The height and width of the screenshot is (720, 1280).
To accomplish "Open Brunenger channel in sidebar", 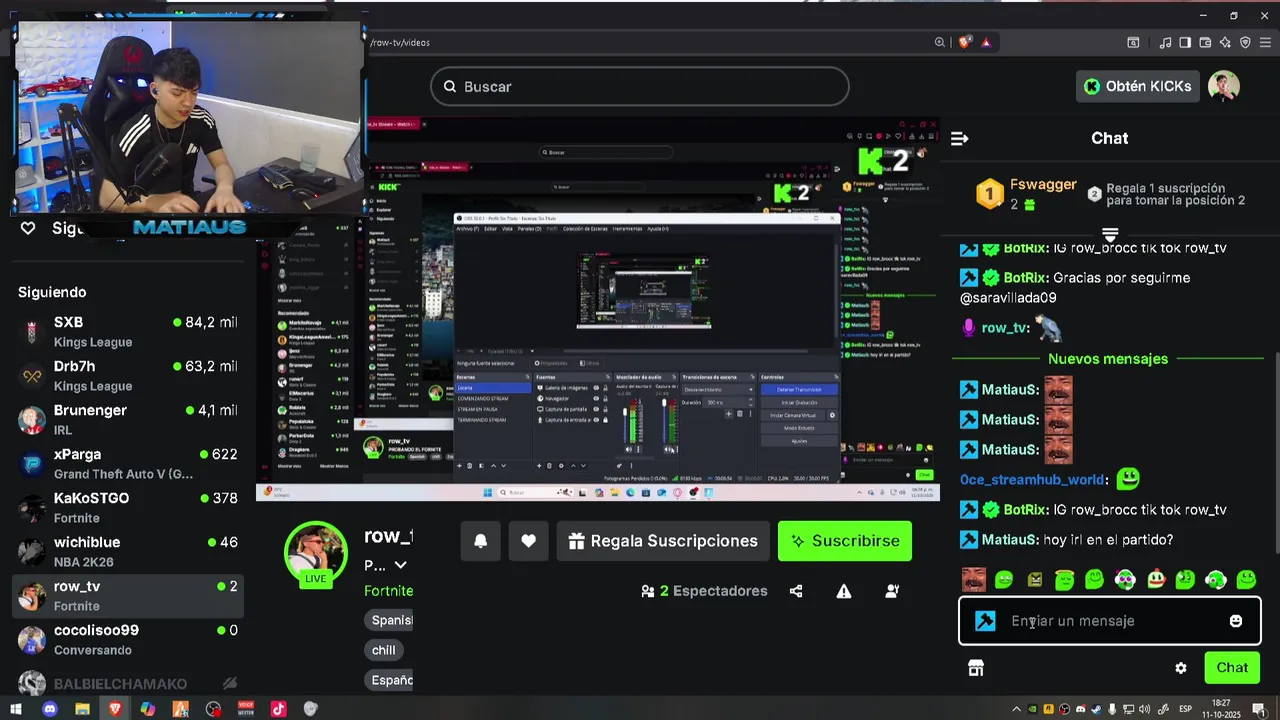I will coord(128,420).
